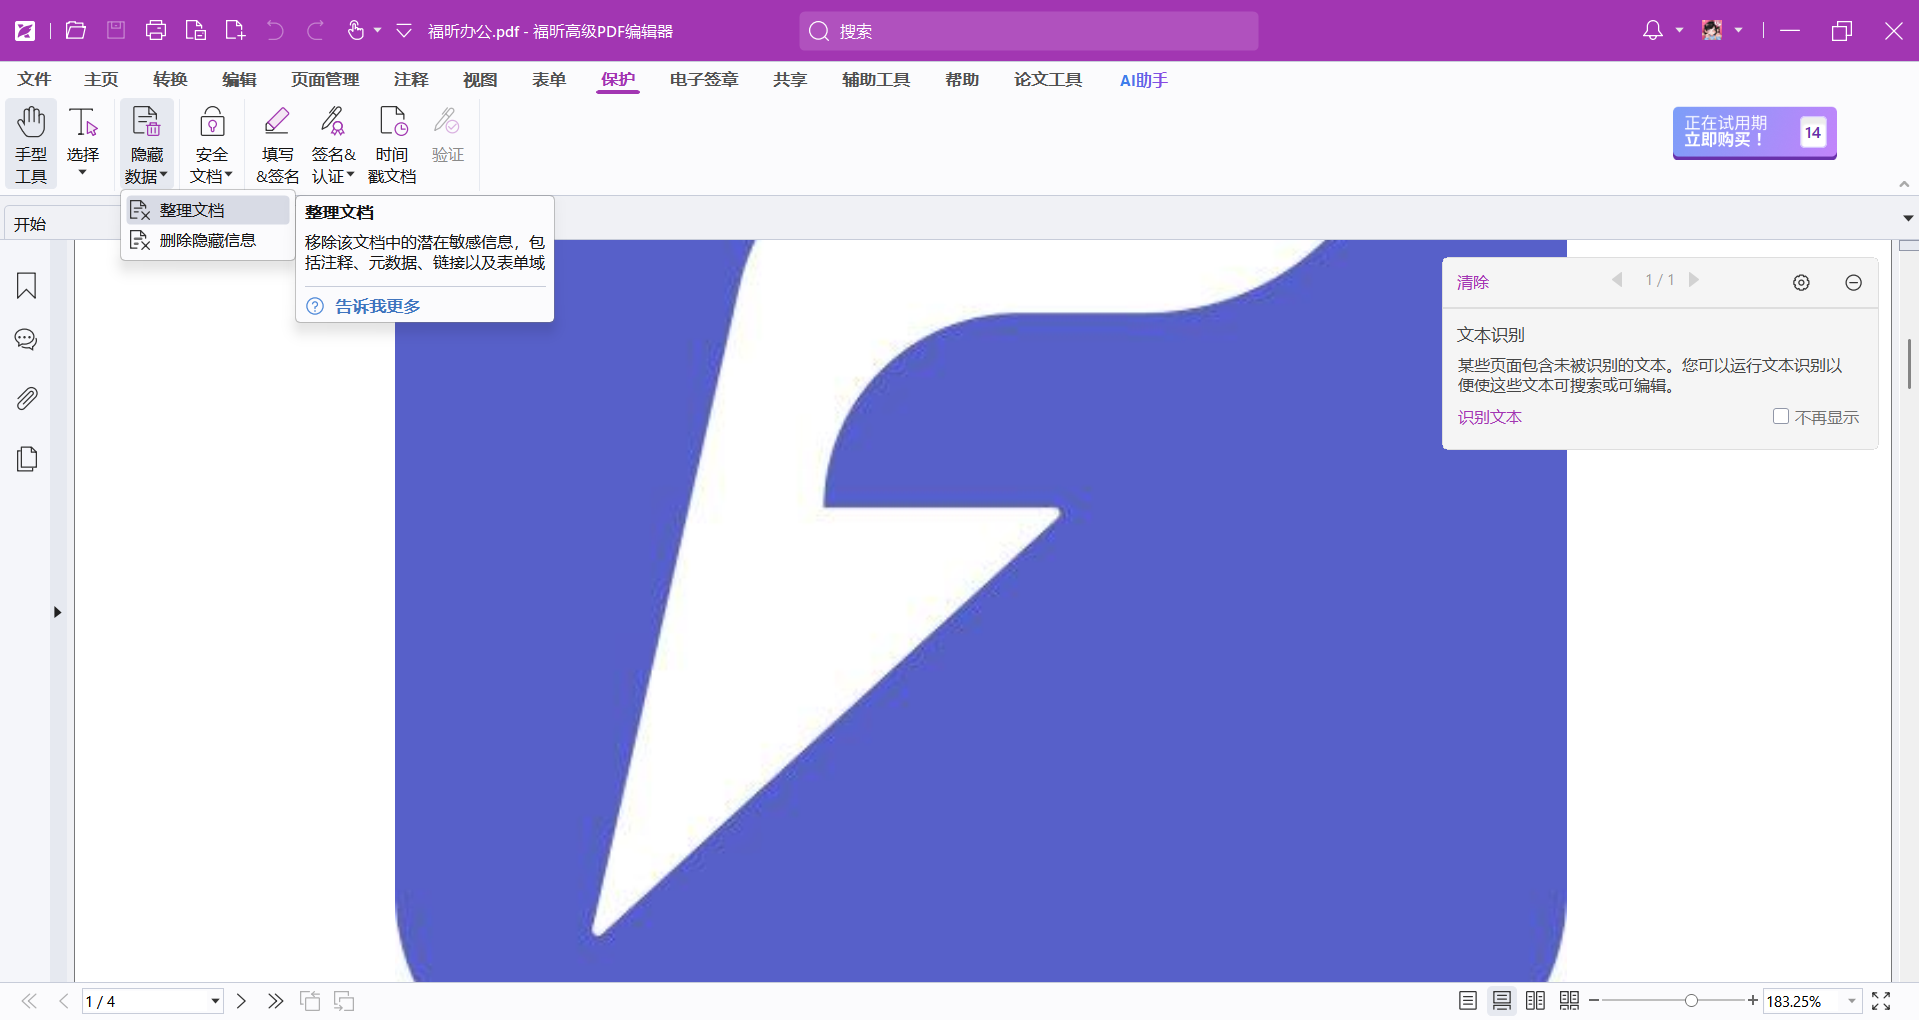Select the Hand tool

tap(31, 143)
